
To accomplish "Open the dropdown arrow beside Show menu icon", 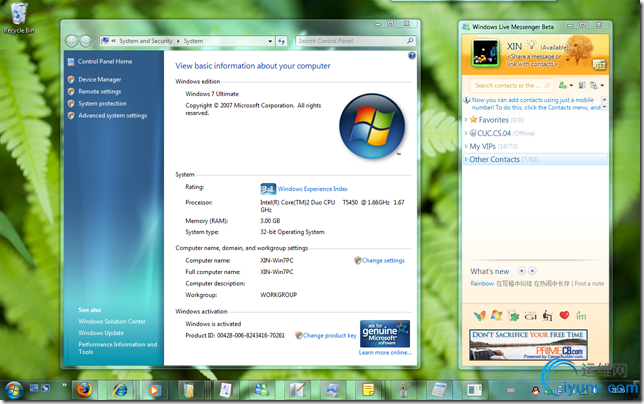I will [602, 86].
